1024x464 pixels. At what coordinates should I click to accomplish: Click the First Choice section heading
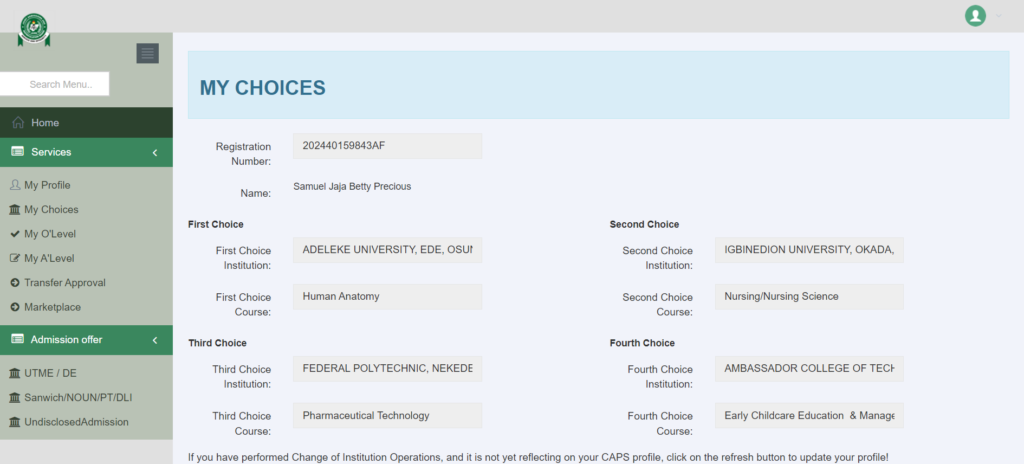pyautogui.click(x=216, y=224)
